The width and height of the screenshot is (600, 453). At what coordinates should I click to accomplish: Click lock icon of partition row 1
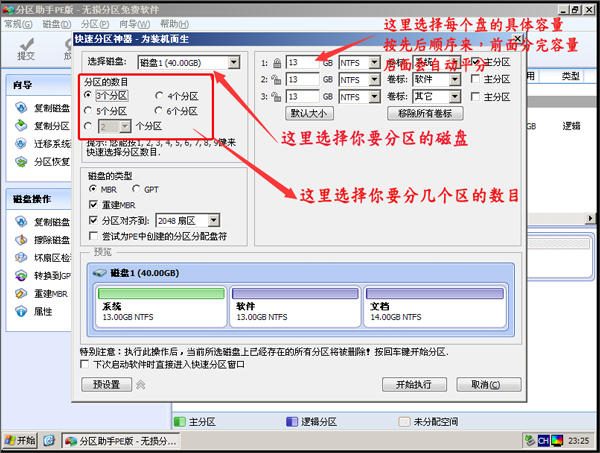click(277, 63)
